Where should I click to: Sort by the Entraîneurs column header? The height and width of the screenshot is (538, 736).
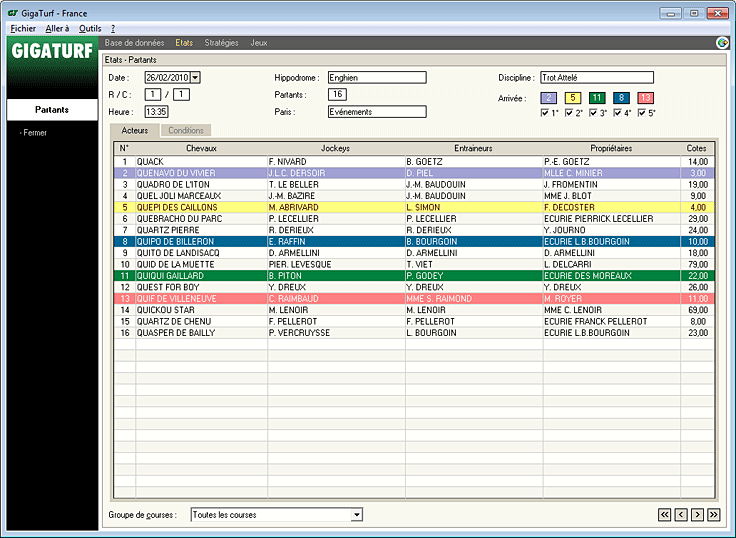[x=474, y=148]
